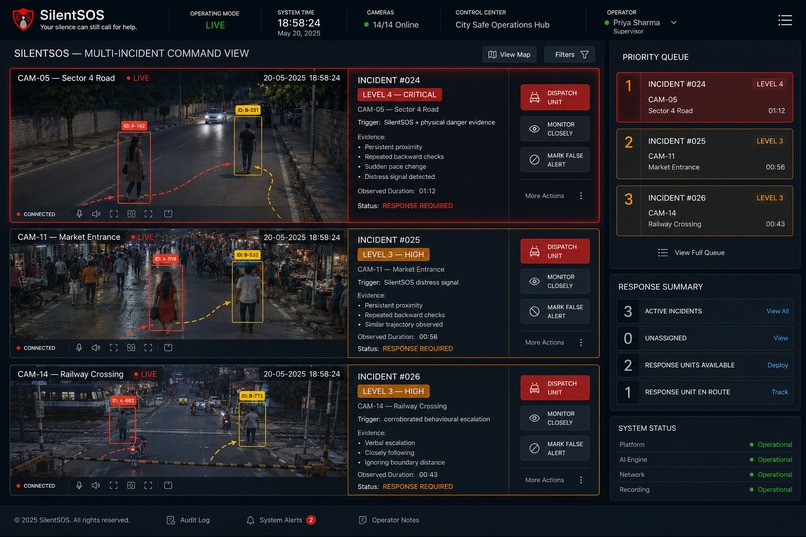Click the red alerts count badge
Screen dimensions: 806x537
pos(311,520)
